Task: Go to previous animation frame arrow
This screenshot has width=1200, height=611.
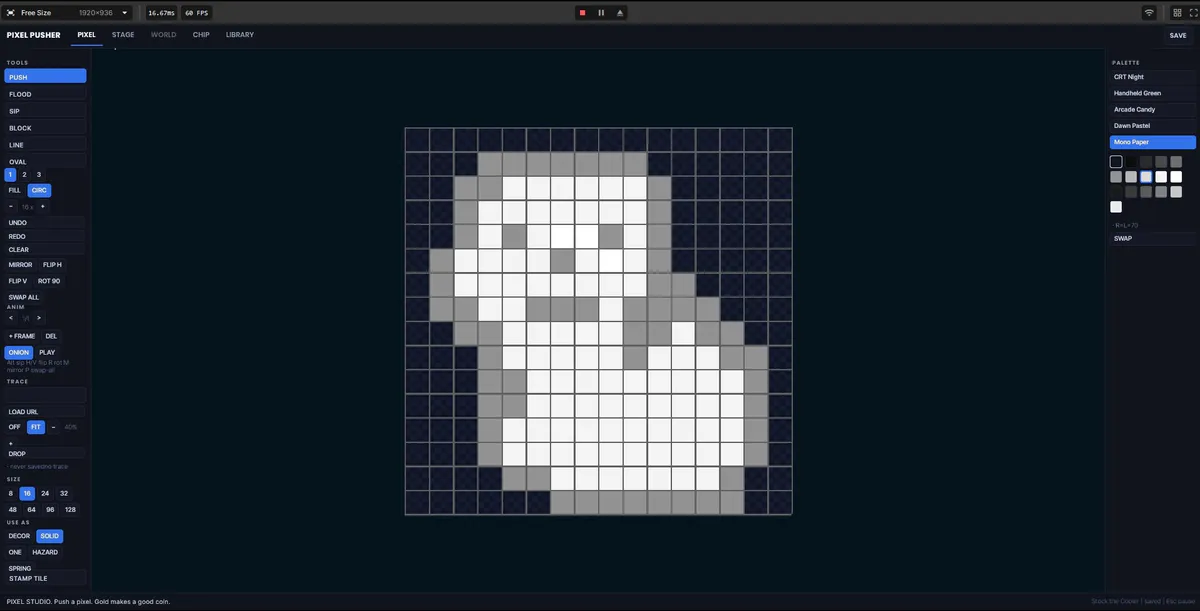Action: [x=11, y=318]
